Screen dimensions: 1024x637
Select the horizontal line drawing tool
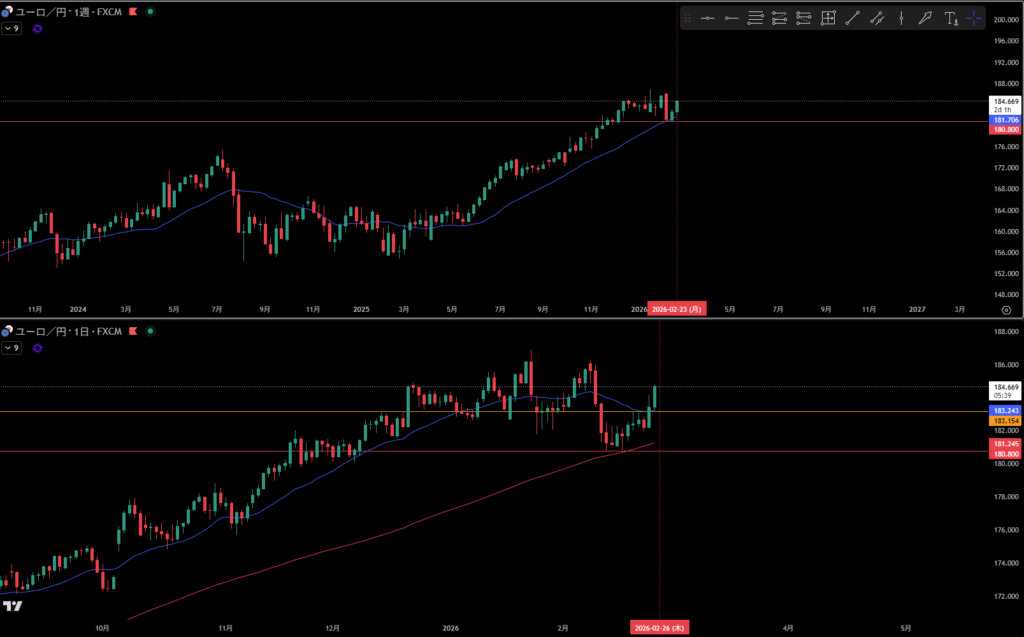pyautogui.click(x=708, y=18)
